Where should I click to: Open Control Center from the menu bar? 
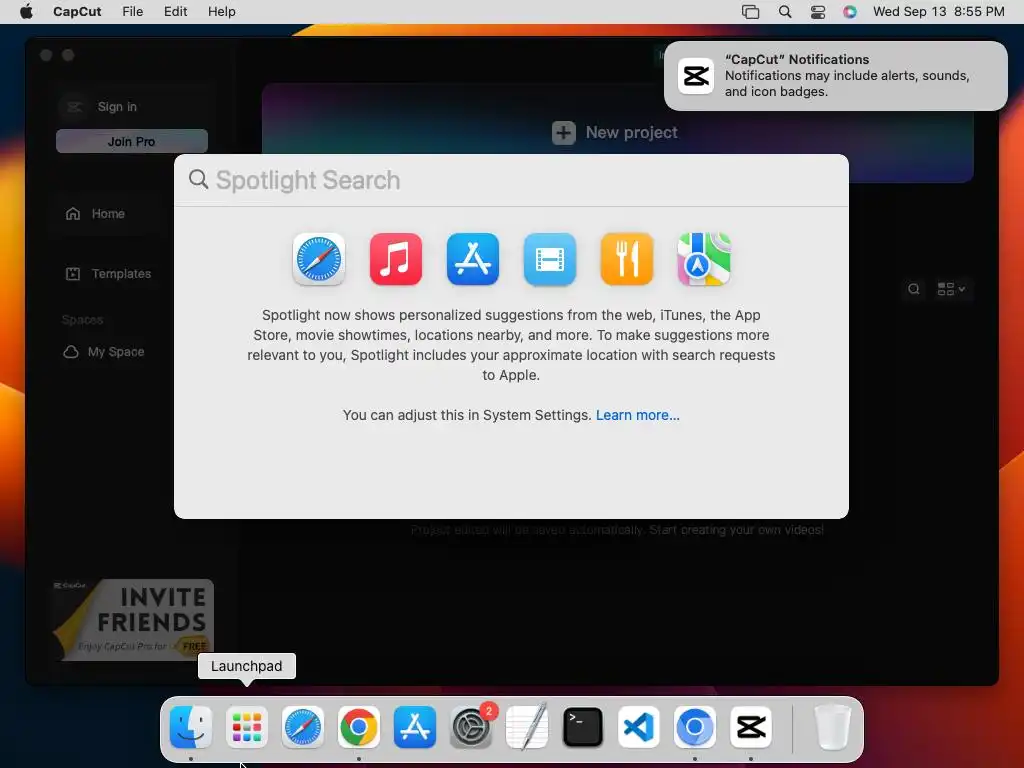(x=818, y=12)
